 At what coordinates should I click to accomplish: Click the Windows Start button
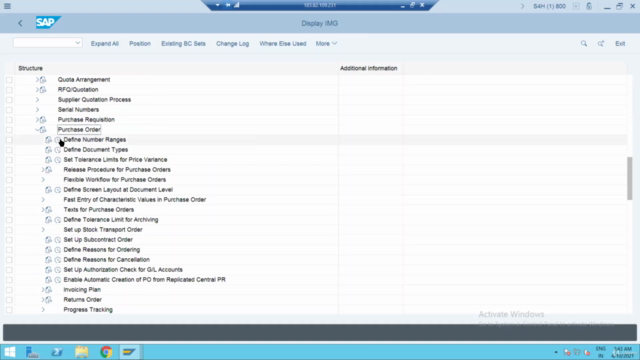[x=9, y=352]
